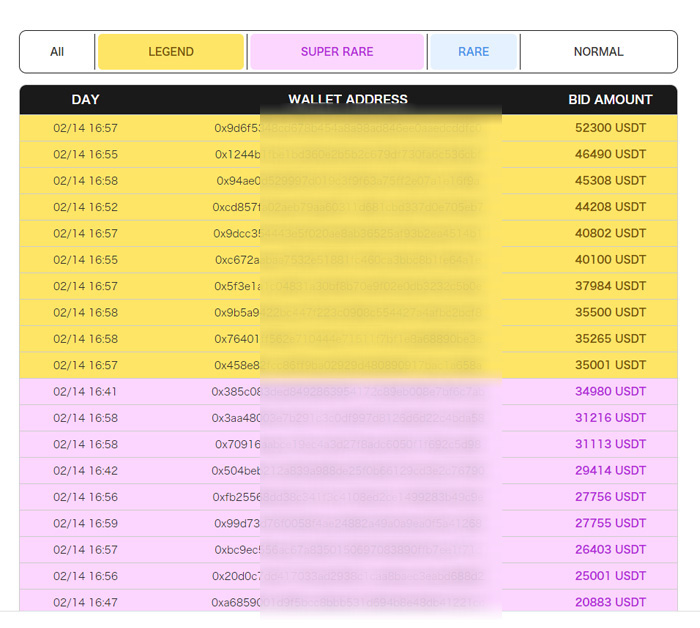The width and height of the screenshot is (700, 628).
Task: Click the DAY column header
Action: coord(86,100)
